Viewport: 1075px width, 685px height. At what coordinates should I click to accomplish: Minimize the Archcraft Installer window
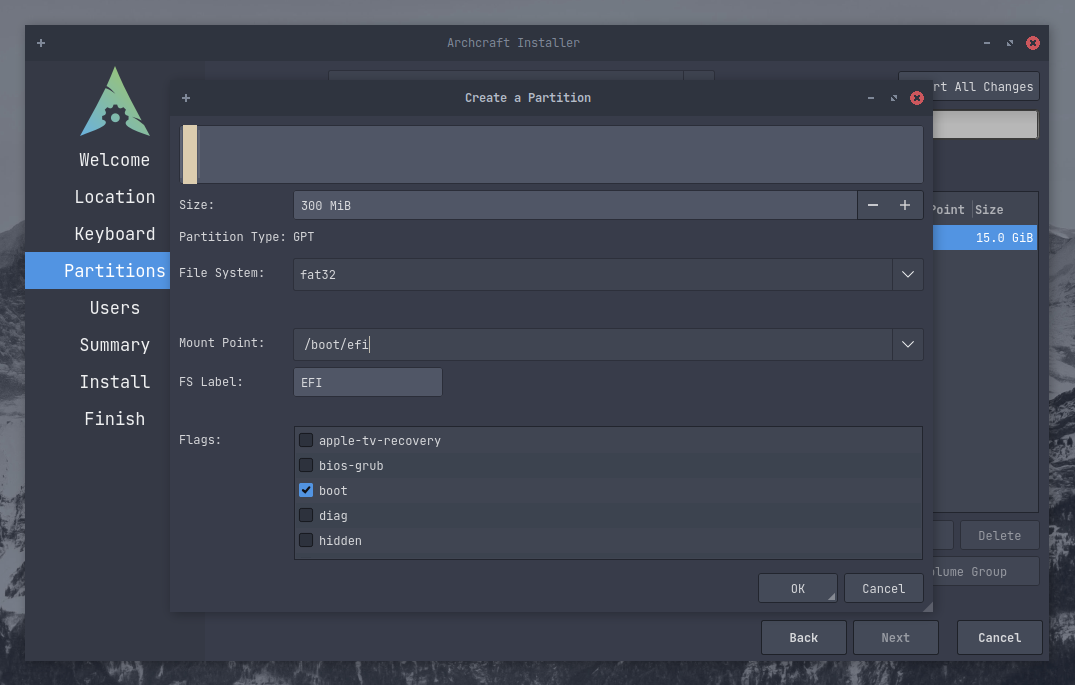point(987,43)
